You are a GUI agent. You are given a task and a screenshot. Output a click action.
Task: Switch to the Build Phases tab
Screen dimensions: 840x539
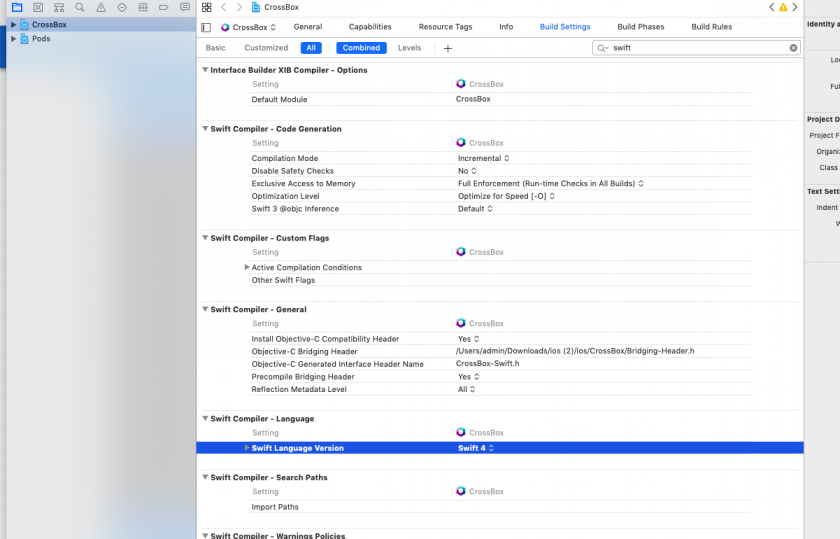pyautogui.click(x=640, y=27)
